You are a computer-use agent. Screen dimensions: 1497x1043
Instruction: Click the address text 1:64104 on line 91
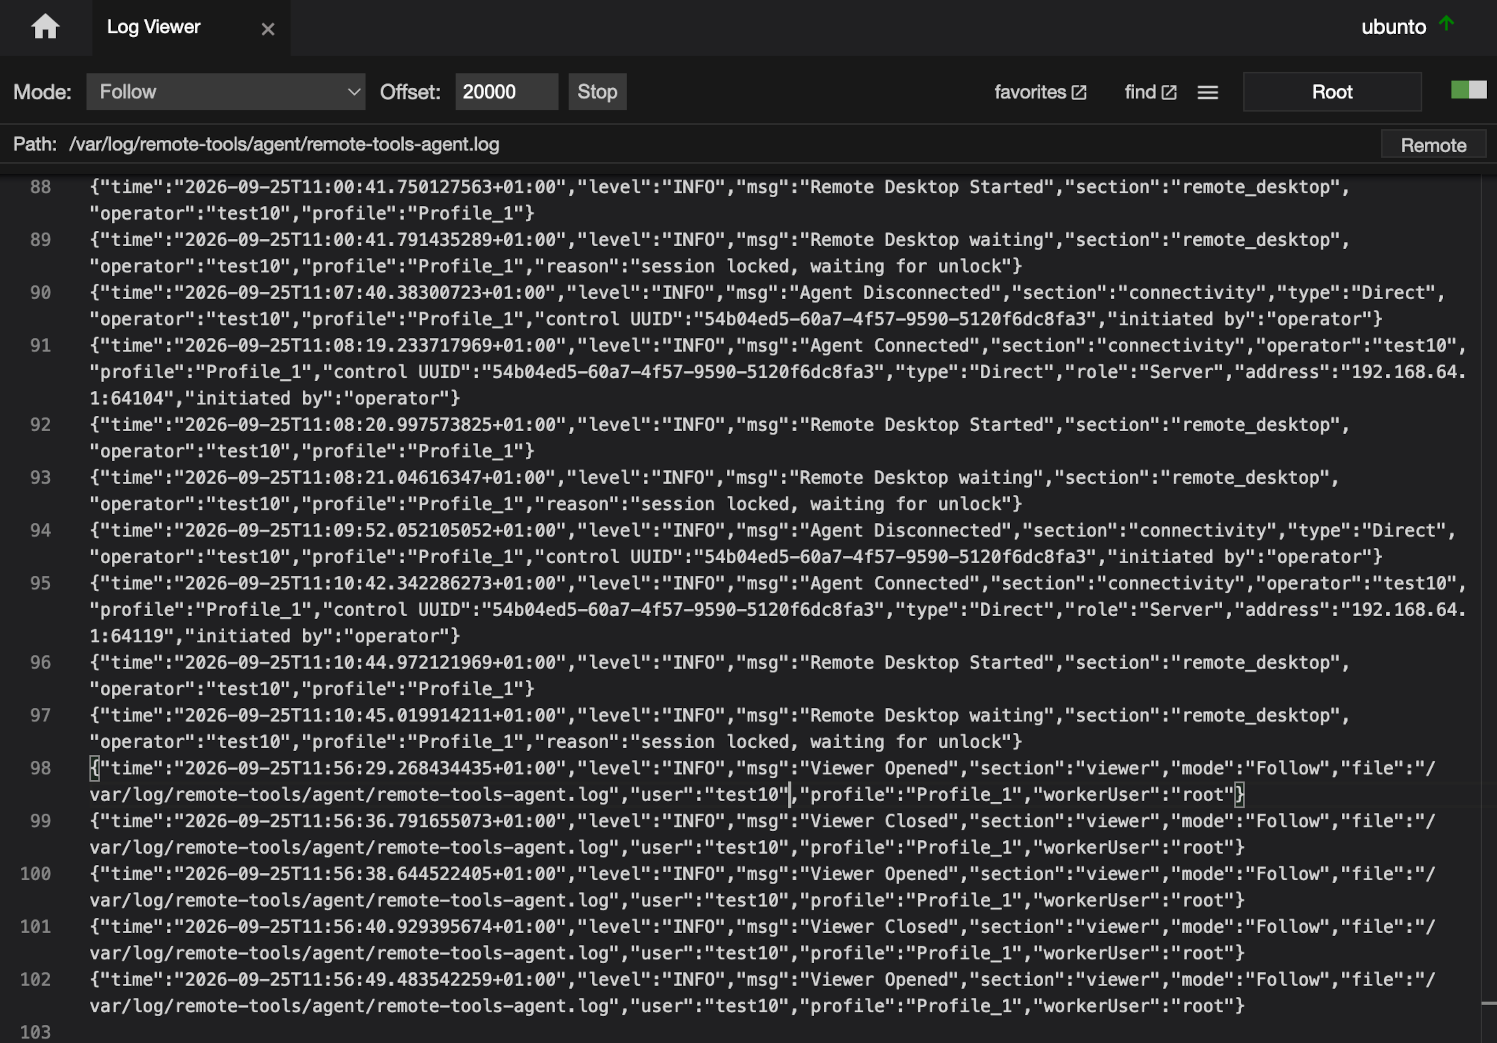[x=126, y=398]
